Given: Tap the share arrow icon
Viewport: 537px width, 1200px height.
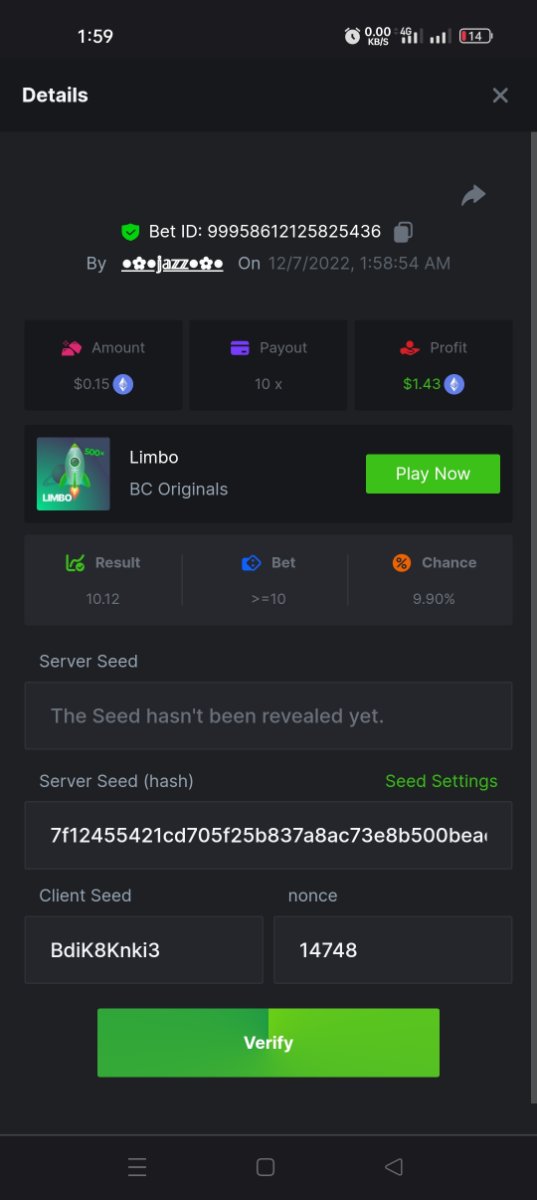Looking at the screenshot, I should click(x=473, y=195).
